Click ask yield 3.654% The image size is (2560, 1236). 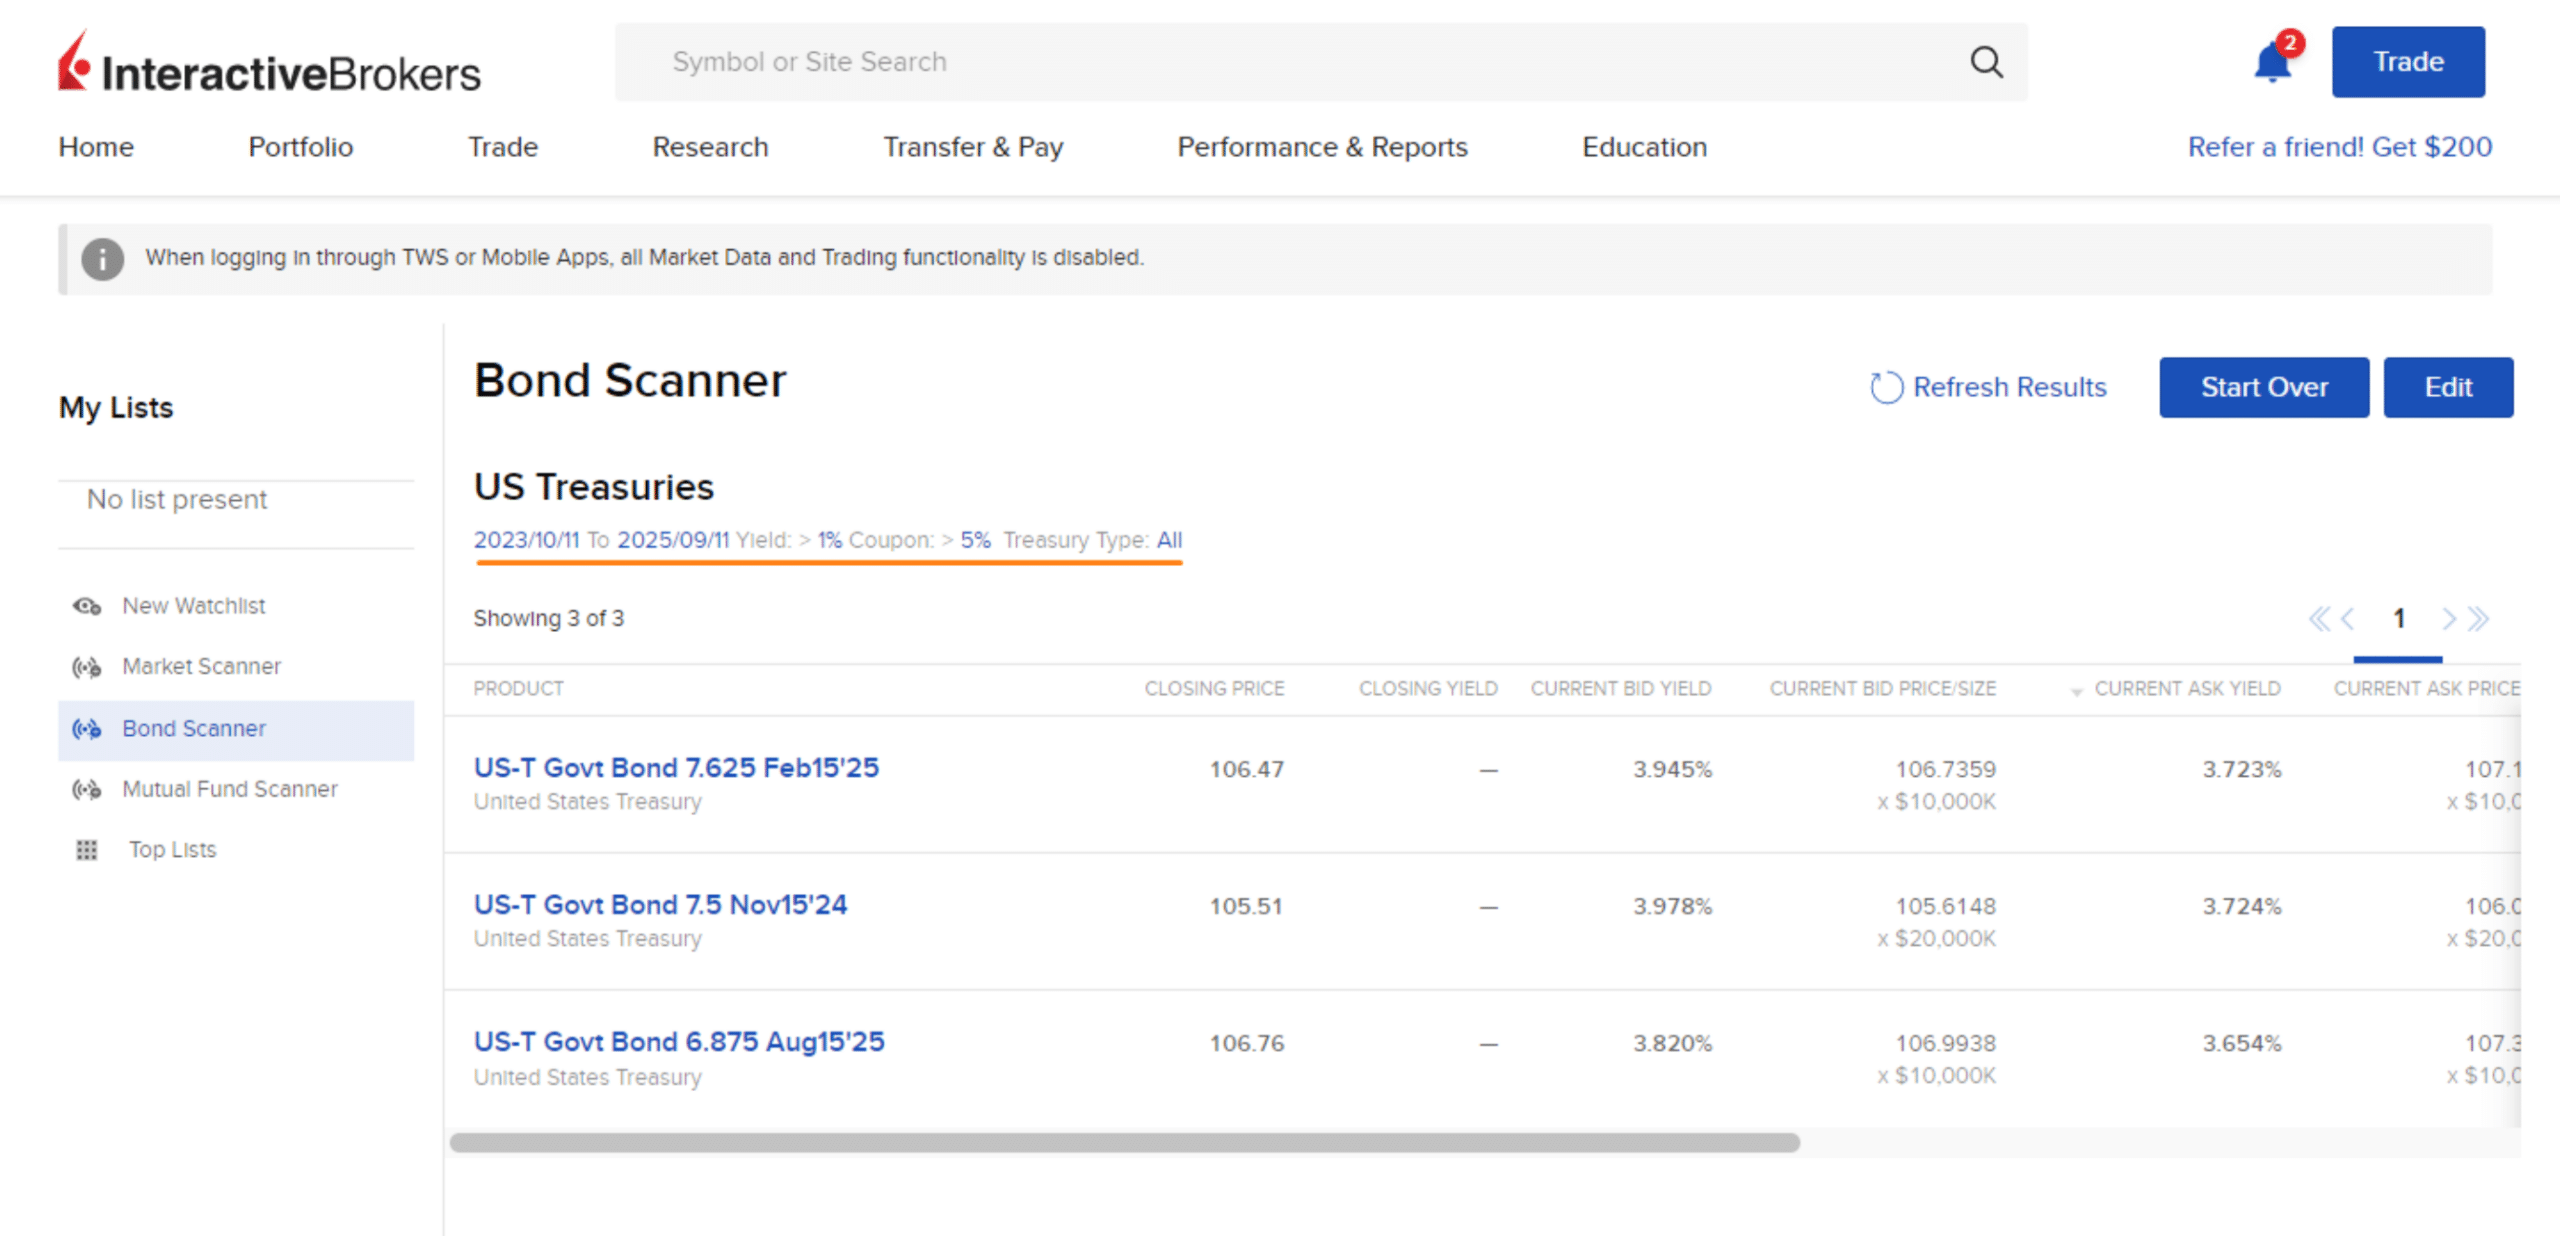pyautogui.click(x=2241, y=1044)
